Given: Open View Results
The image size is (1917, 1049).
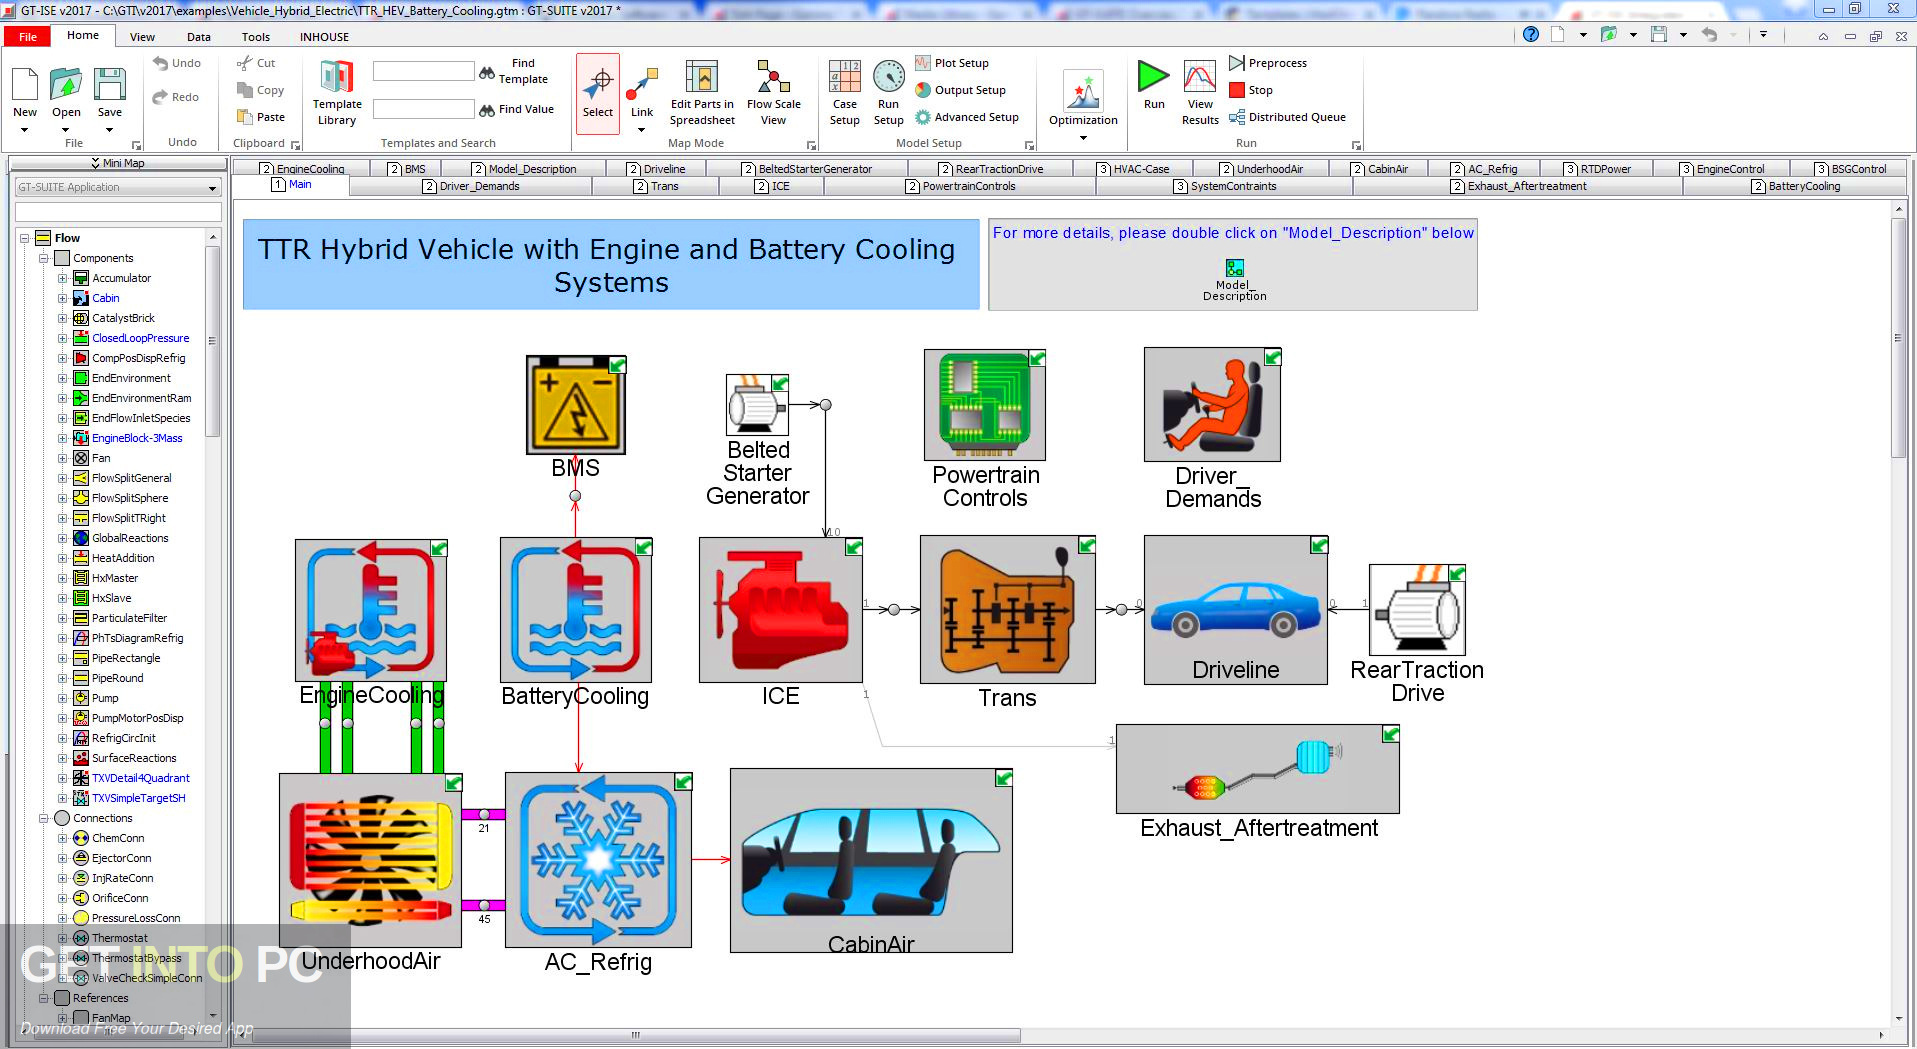Looking at the screenshot, I should 1200,92.
